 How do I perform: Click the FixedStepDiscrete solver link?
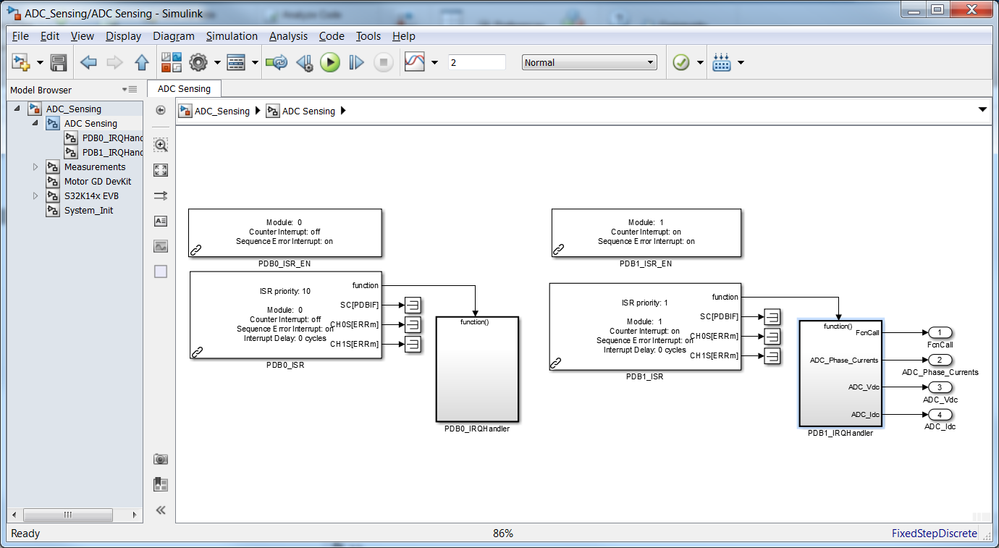934,533
